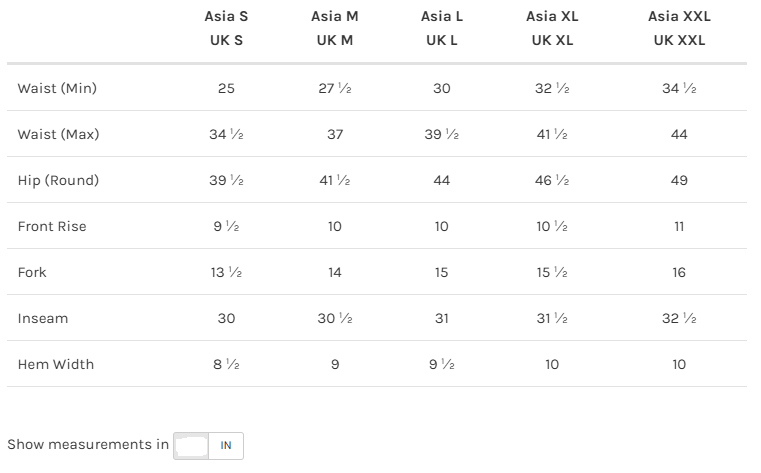The width and height of the screenshot is (761, 473).
Task: Click the Fork value 15 for Asia L
Action: 441,272
